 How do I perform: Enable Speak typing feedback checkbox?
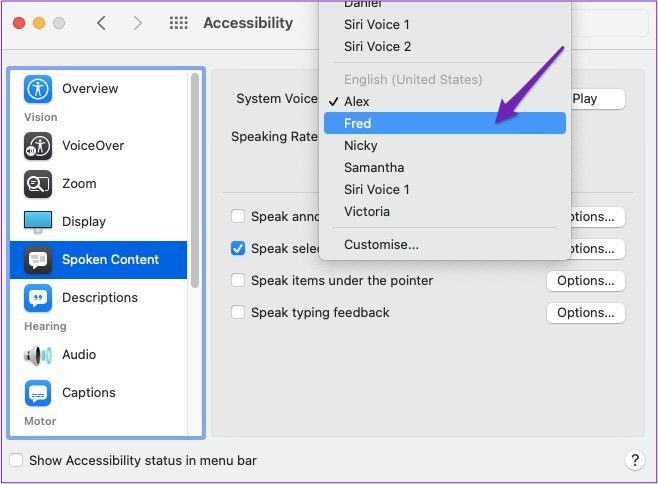[238, 312]
